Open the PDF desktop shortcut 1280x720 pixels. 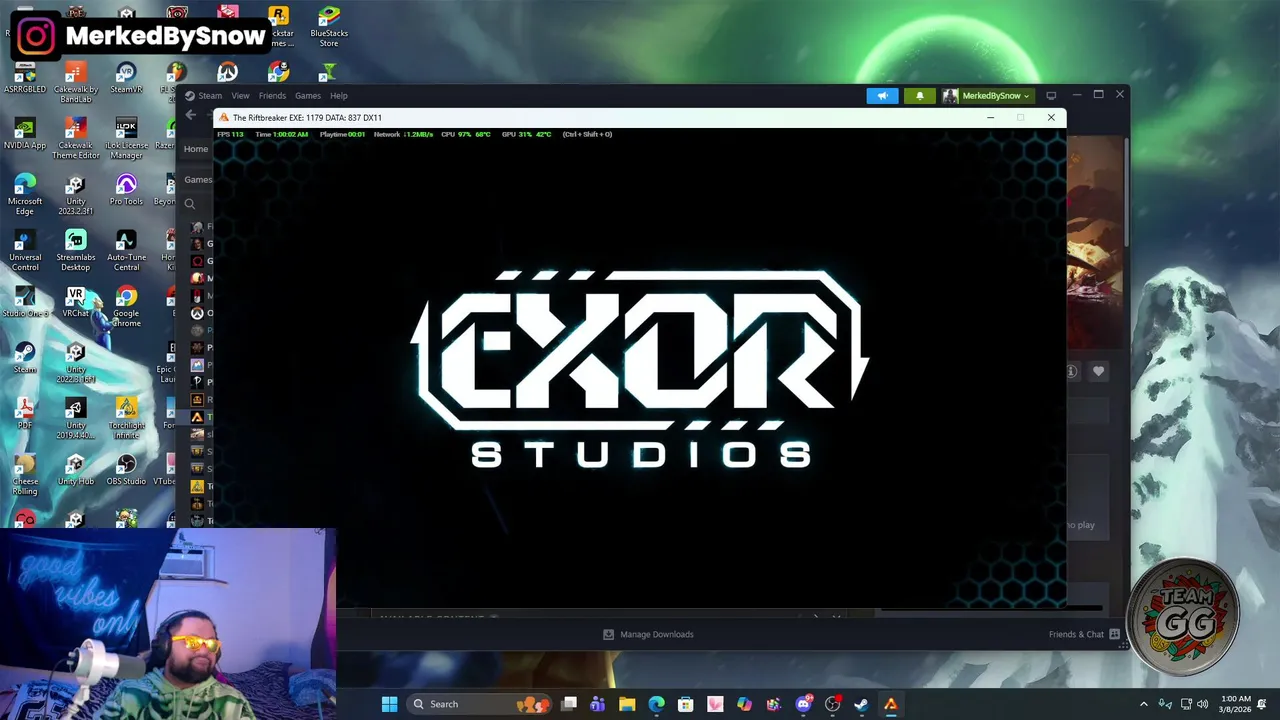(25, 414)
